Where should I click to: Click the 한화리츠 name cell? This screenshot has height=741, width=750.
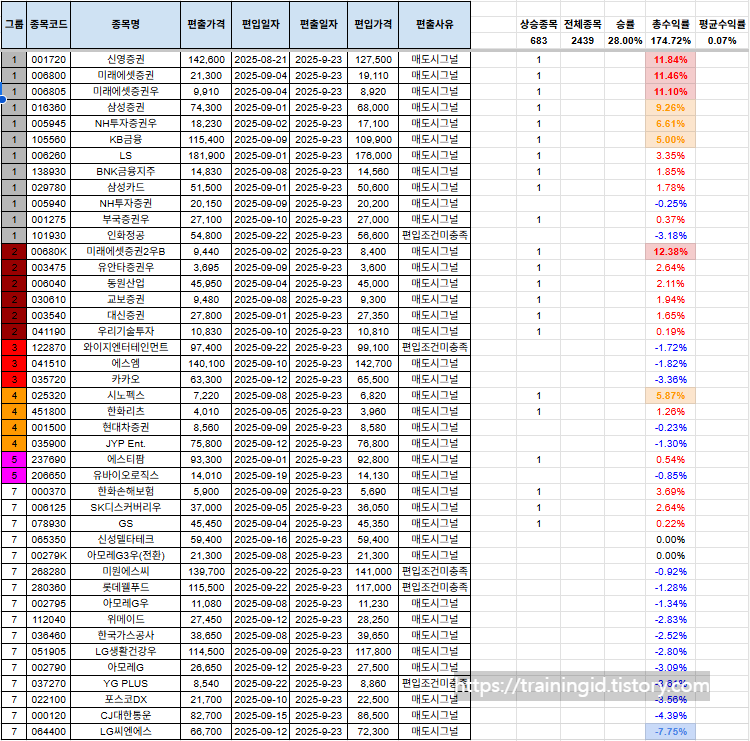[x=125, y=412]
